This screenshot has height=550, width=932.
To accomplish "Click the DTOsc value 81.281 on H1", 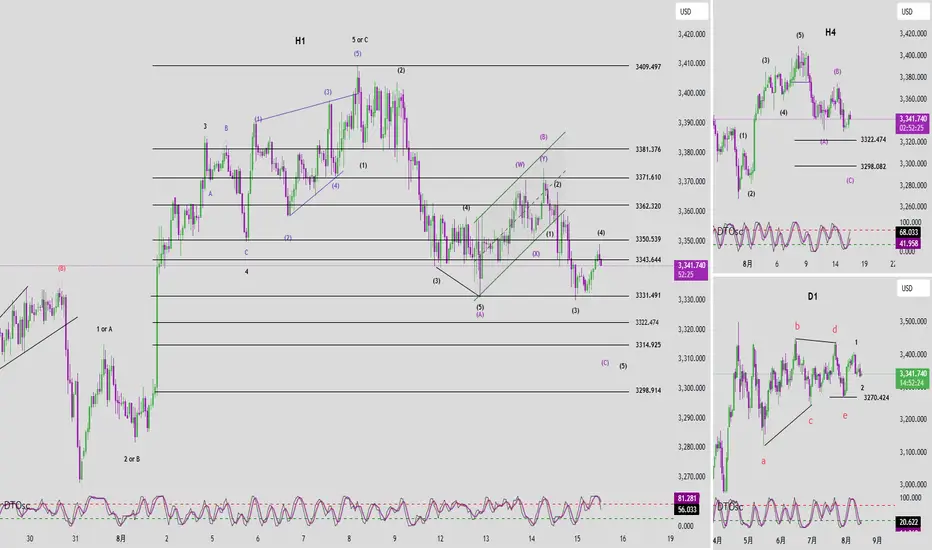I will (687, 498).
